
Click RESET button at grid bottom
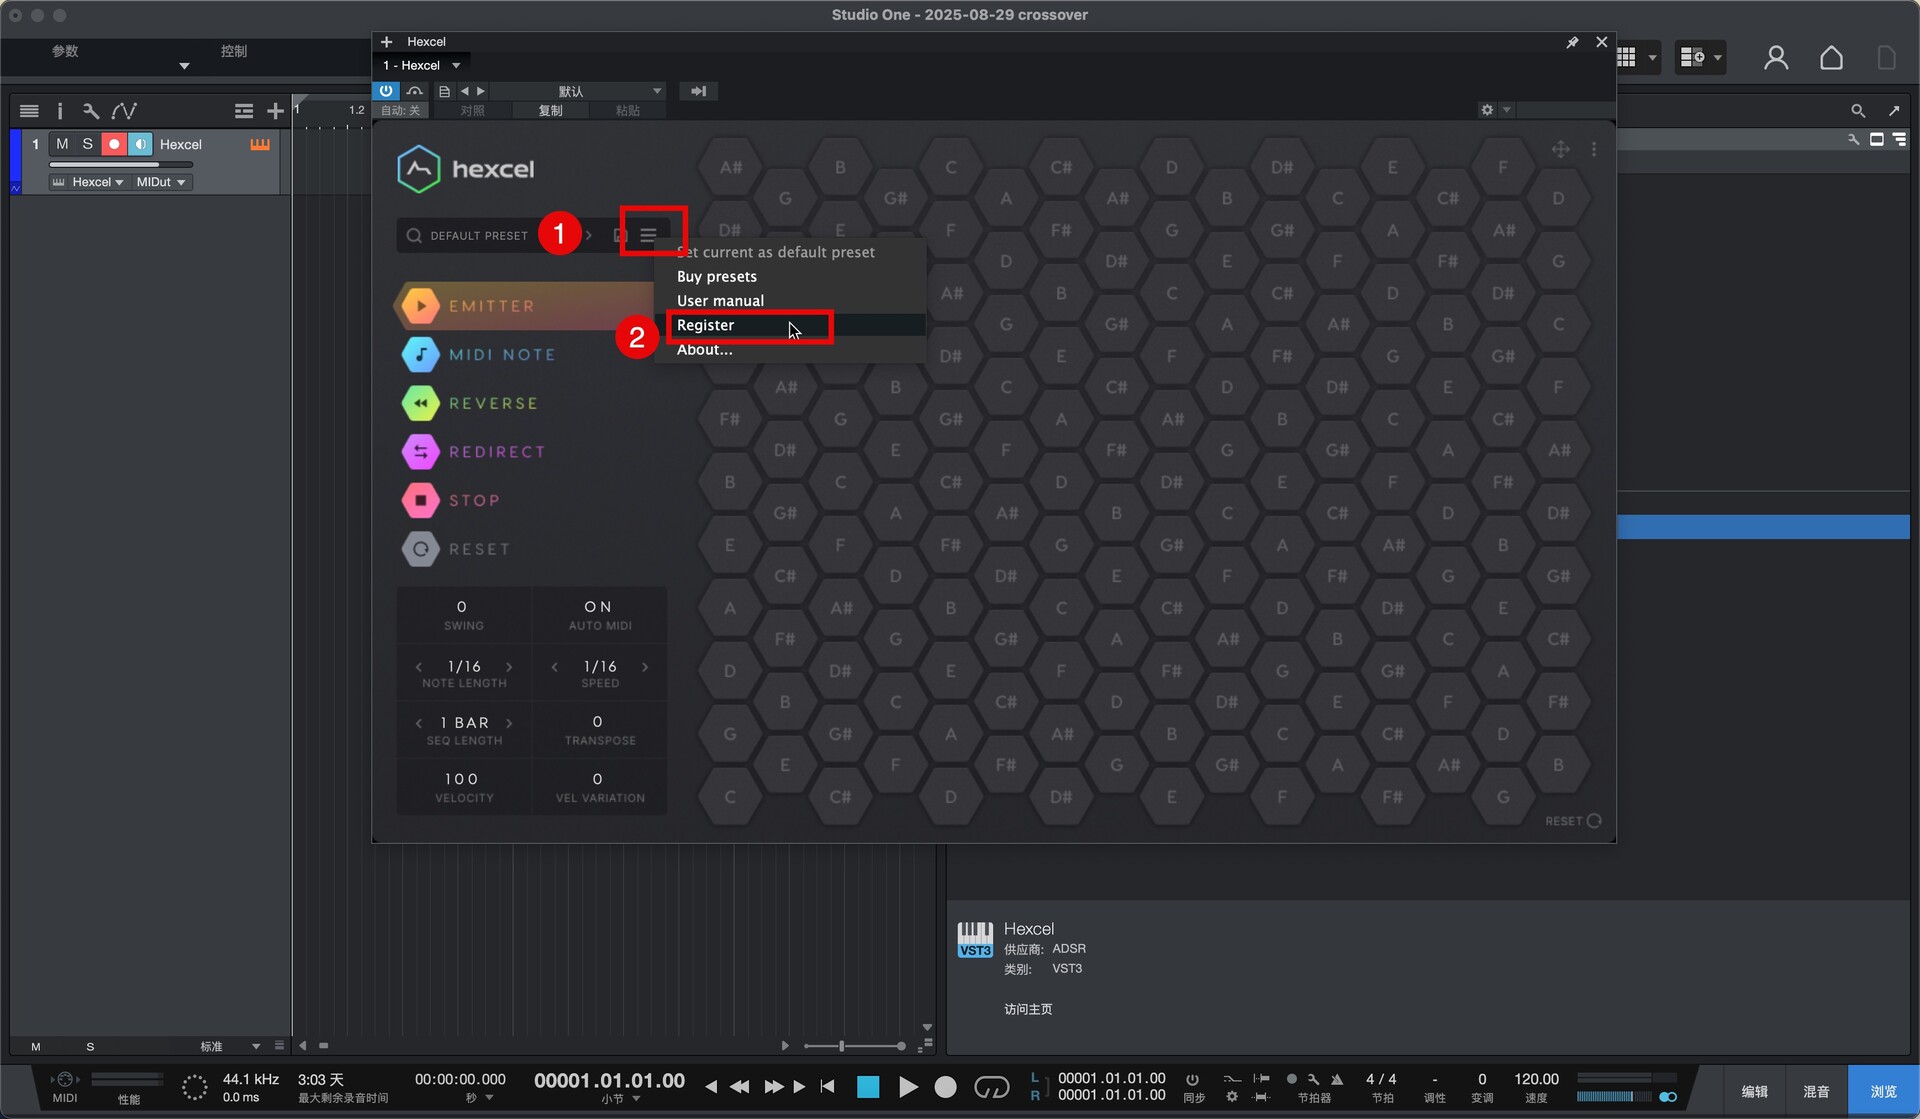(x=1573, y=821)
